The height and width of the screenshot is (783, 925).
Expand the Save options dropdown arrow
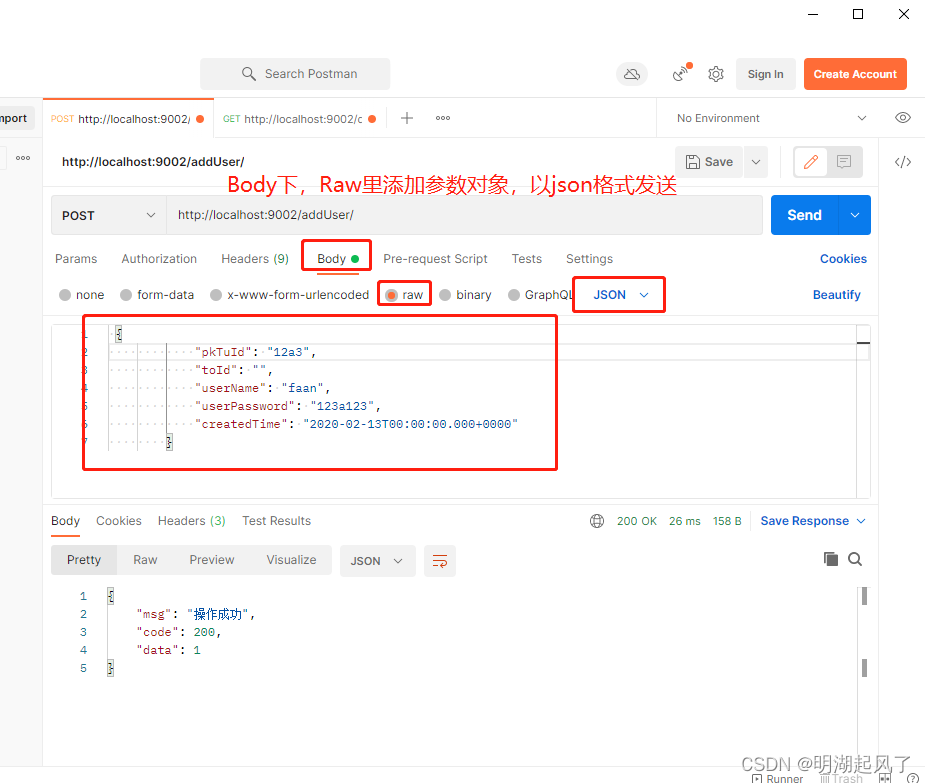point(756,162)
